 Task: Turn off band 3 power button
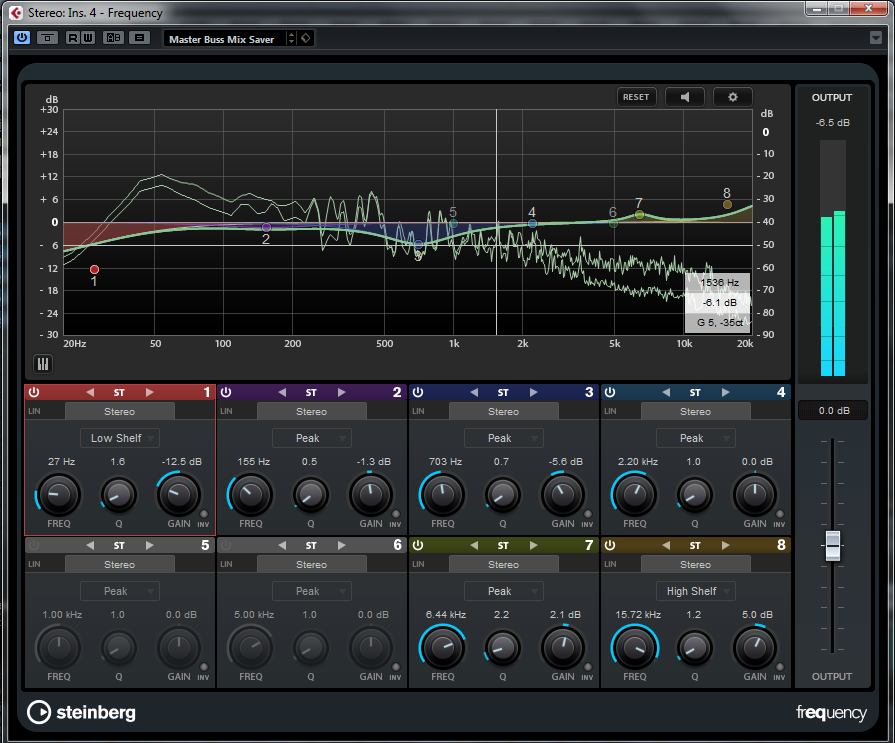pos(418,392)
